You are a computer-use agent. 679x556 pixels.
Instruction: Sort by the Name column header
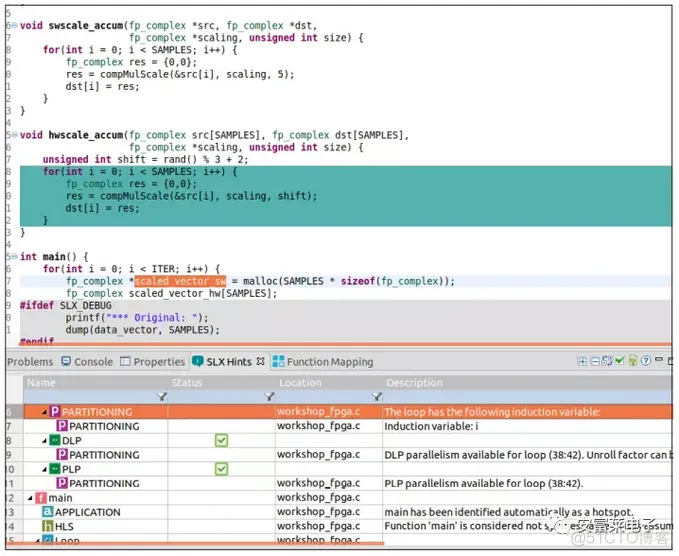[x=96, y=383]
